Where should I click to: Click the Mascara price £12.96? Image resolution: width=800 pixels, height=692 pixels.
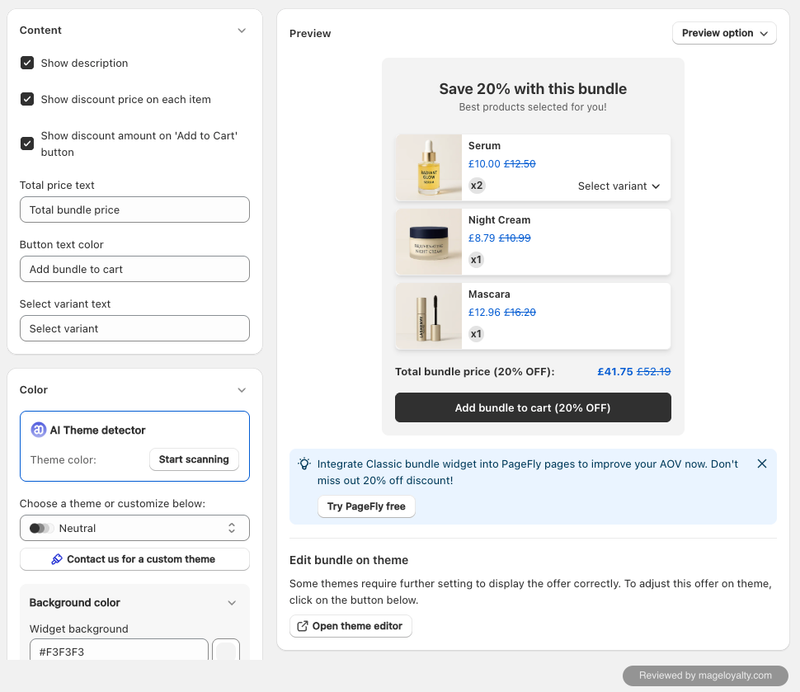click(484, 312)
